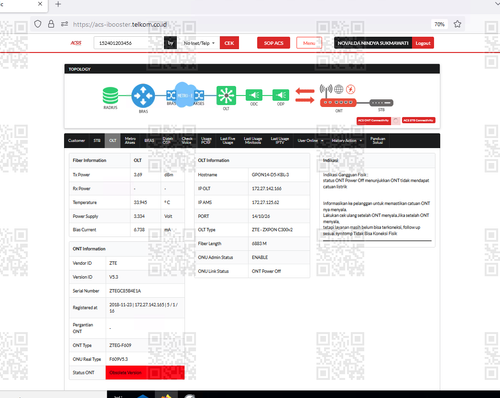Click the small pink button between connectivity buttons
Viewport: 500px width, 398px height.
[396, 121]
